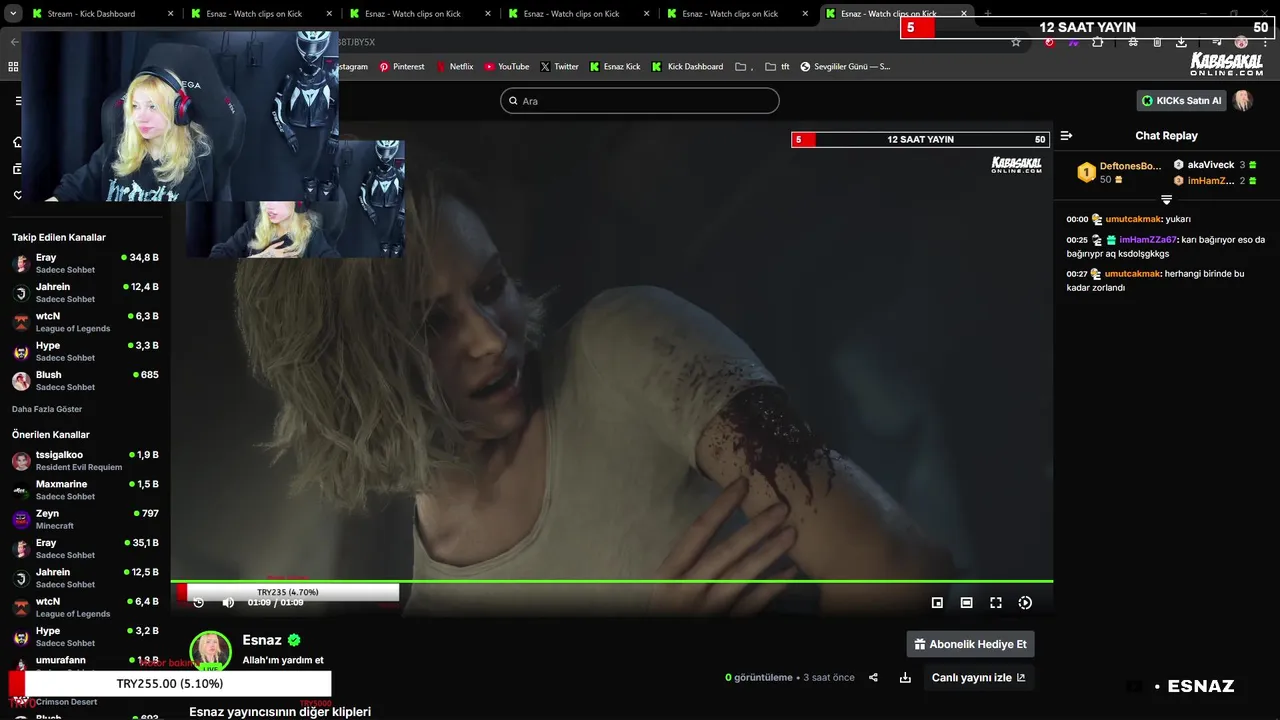1280x720 pixels.
Task: Open the Pinterest bookmark
Action: (x=401, y=67)
